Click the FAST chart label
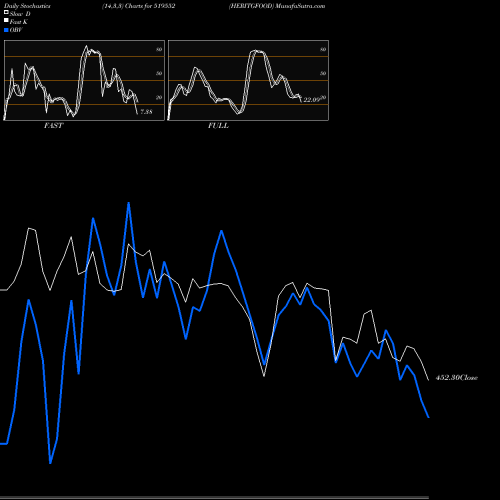Viewport: 500px width, 500px height. [53, 126]
